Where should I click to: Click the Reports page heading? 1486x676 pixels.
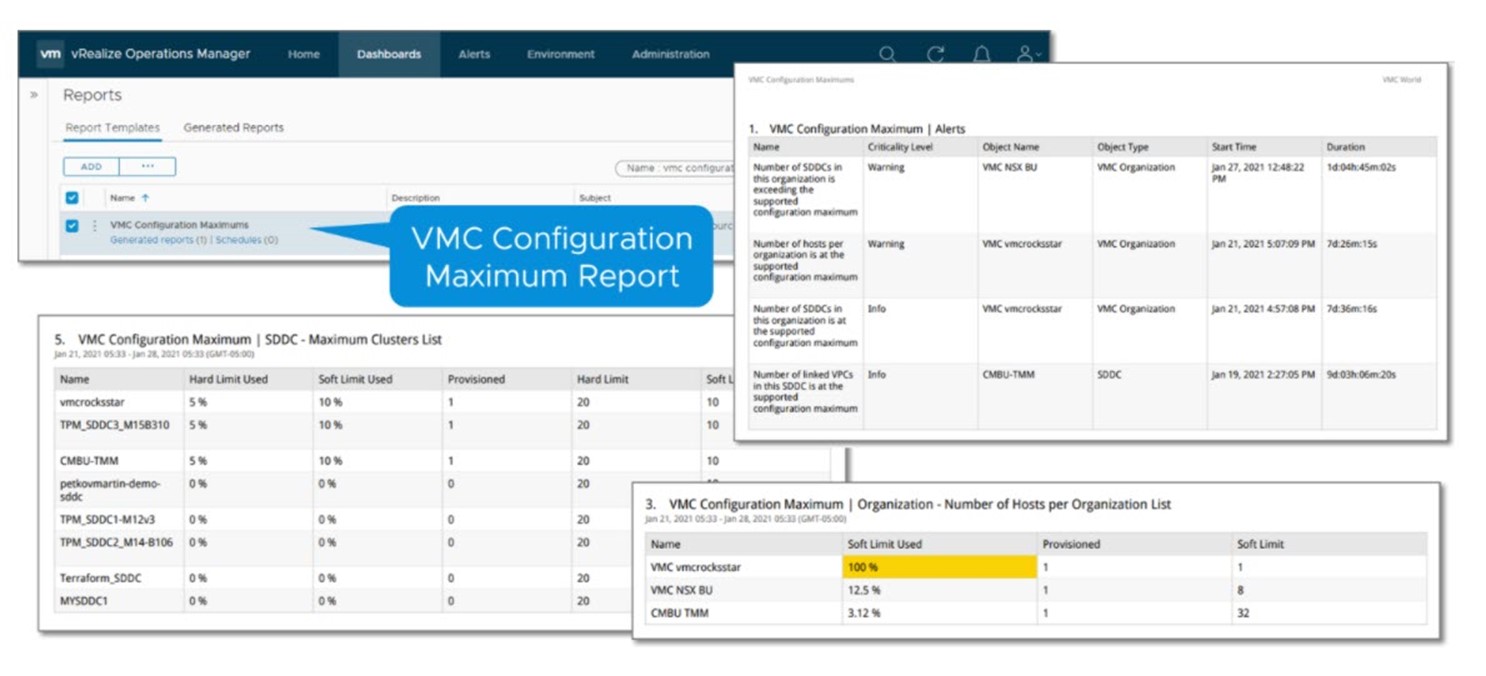92,95
